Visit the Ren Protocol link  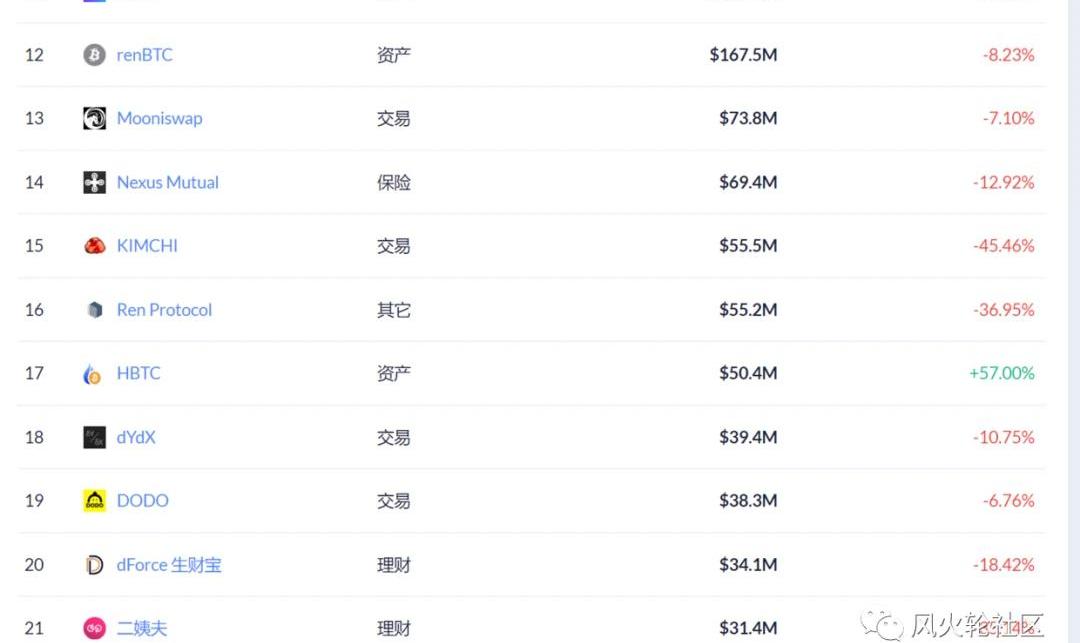(164, 310)
